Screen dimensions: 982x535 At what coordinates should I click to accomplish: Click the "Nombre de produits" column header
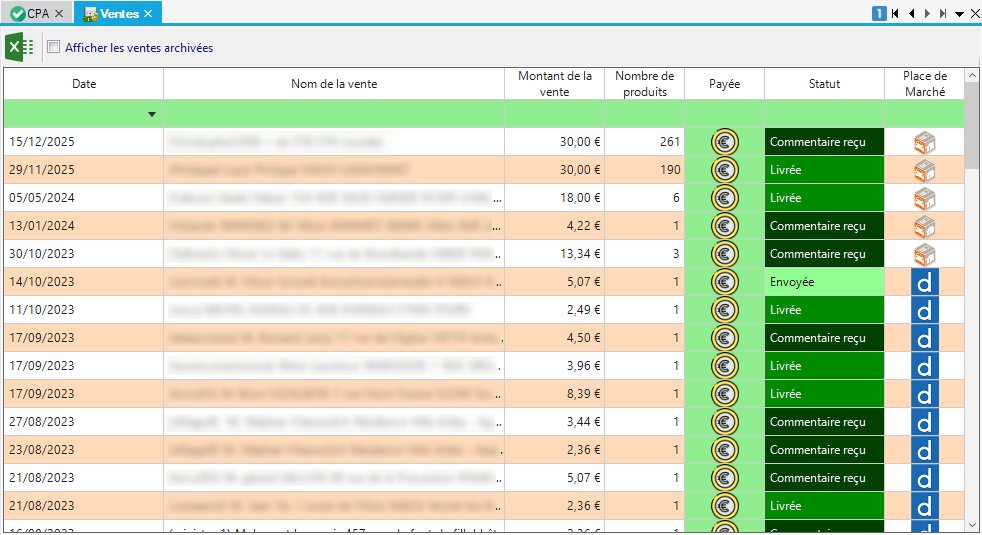(644, 84)
